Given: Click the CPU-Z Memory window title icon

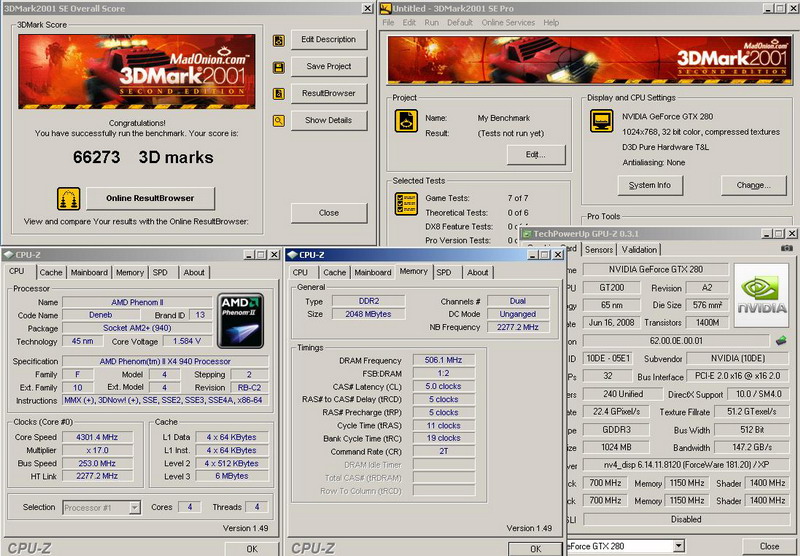Looking at the screenshot, I should (292, 255).
